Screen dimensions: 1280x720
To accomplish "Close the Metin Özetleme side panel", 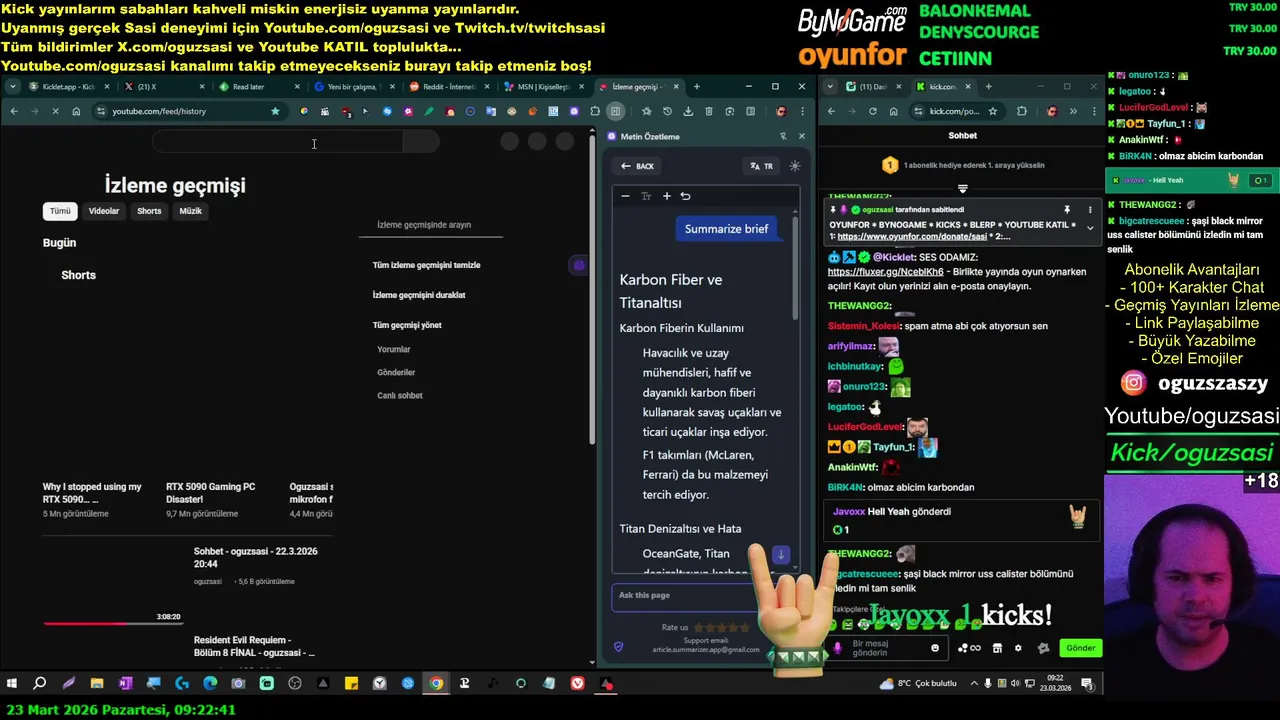I will 801,136.
